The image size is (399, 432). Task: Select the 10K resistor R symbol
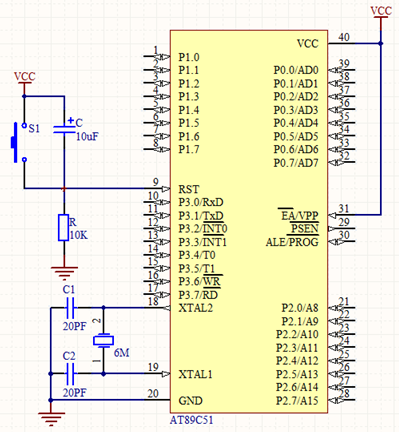(x=64, y=228)
